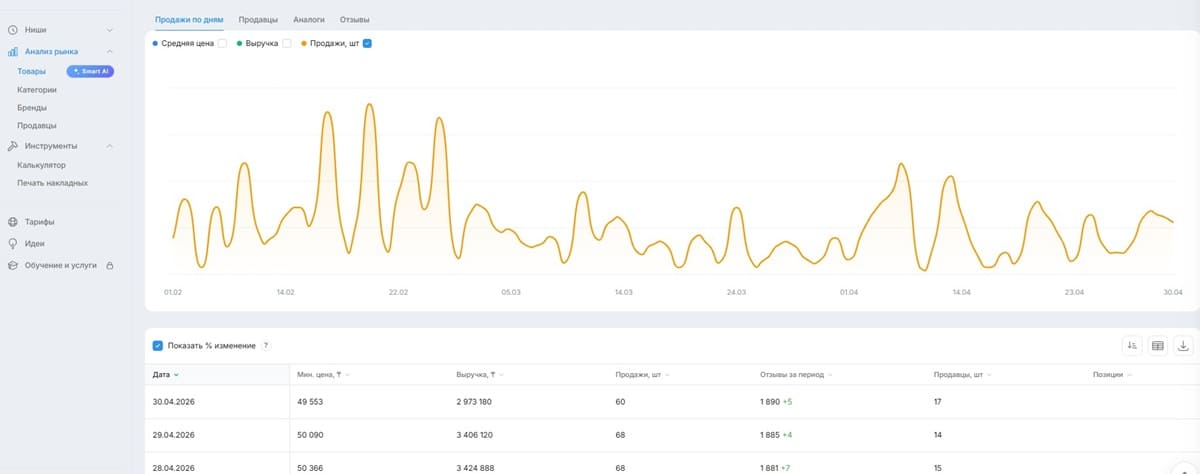Open the Аналоги tab
1200x474 pixels.
(309, 19)
